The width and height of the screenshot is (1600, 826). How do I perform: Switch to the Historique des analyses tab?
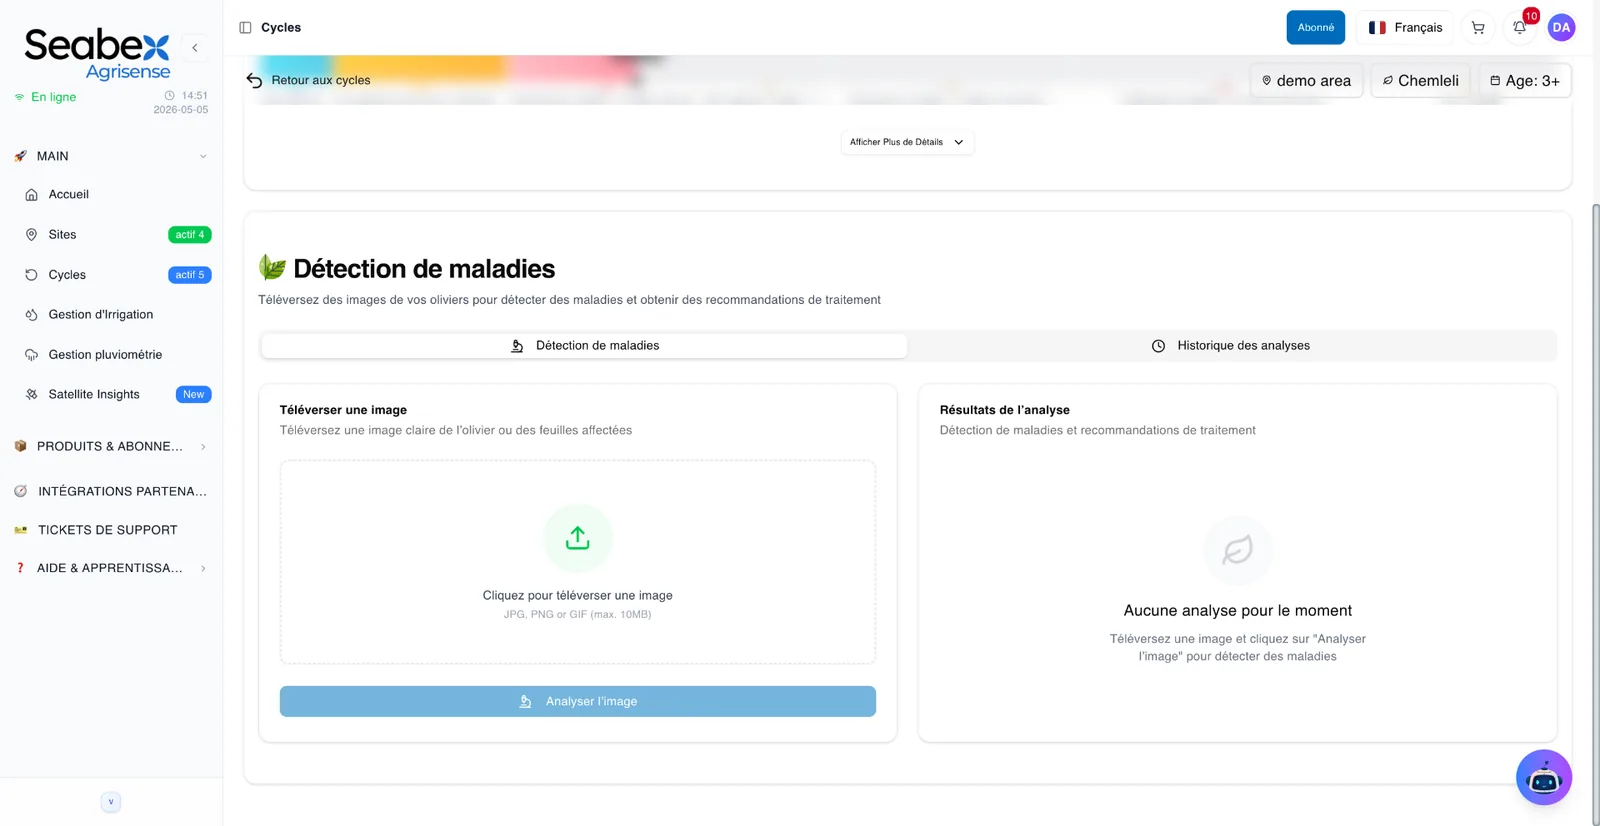pos(1231,346)
